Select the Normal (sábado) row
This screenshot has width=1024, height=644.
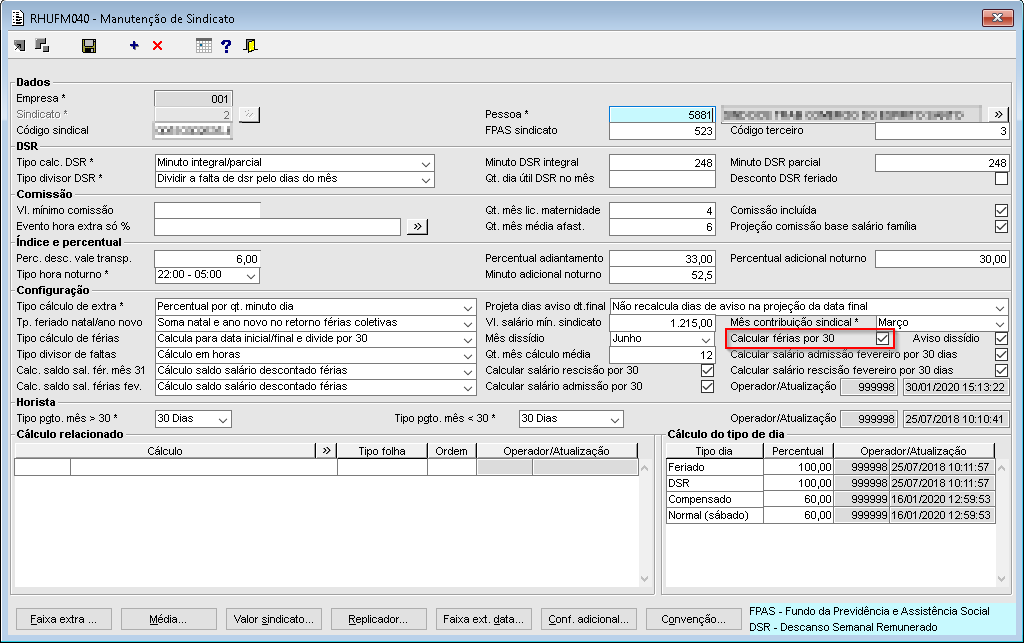tap(830, 515)
